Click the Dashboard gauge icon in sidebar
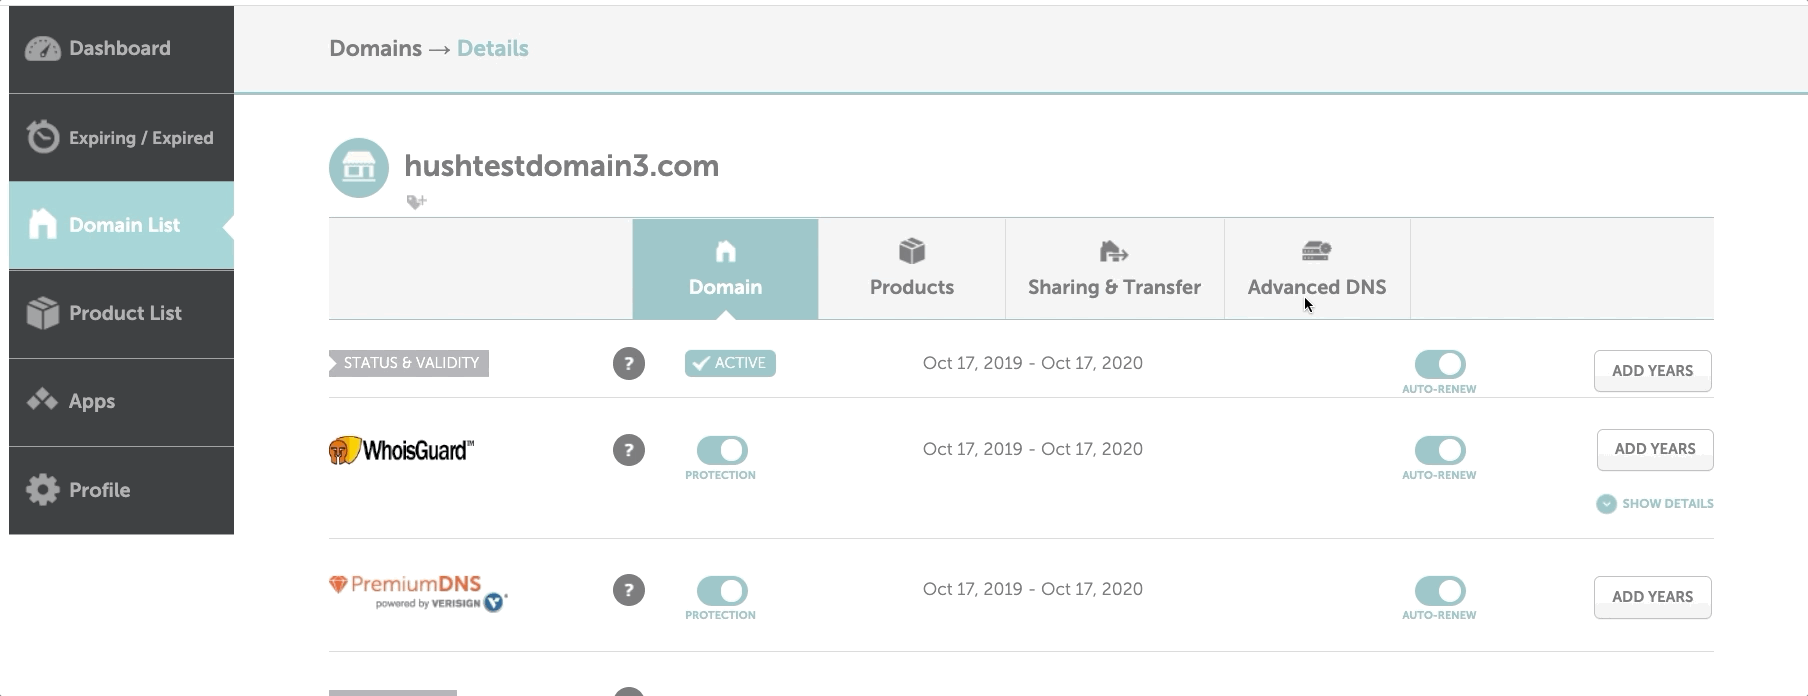This screenshot has height=696, width=1808. 42,49
